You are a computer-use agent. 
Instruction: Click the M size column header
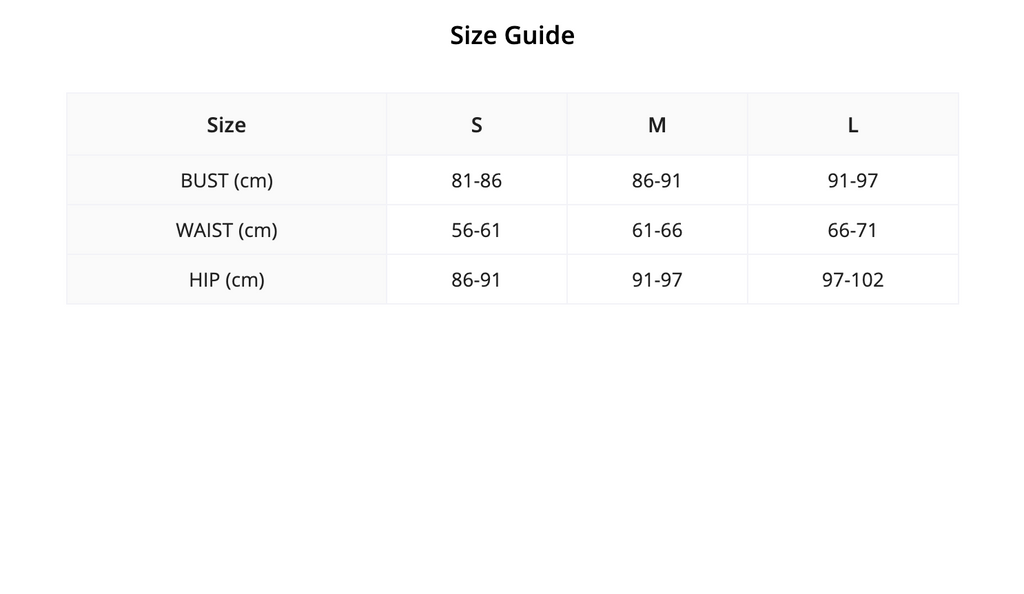coord(657,124)
